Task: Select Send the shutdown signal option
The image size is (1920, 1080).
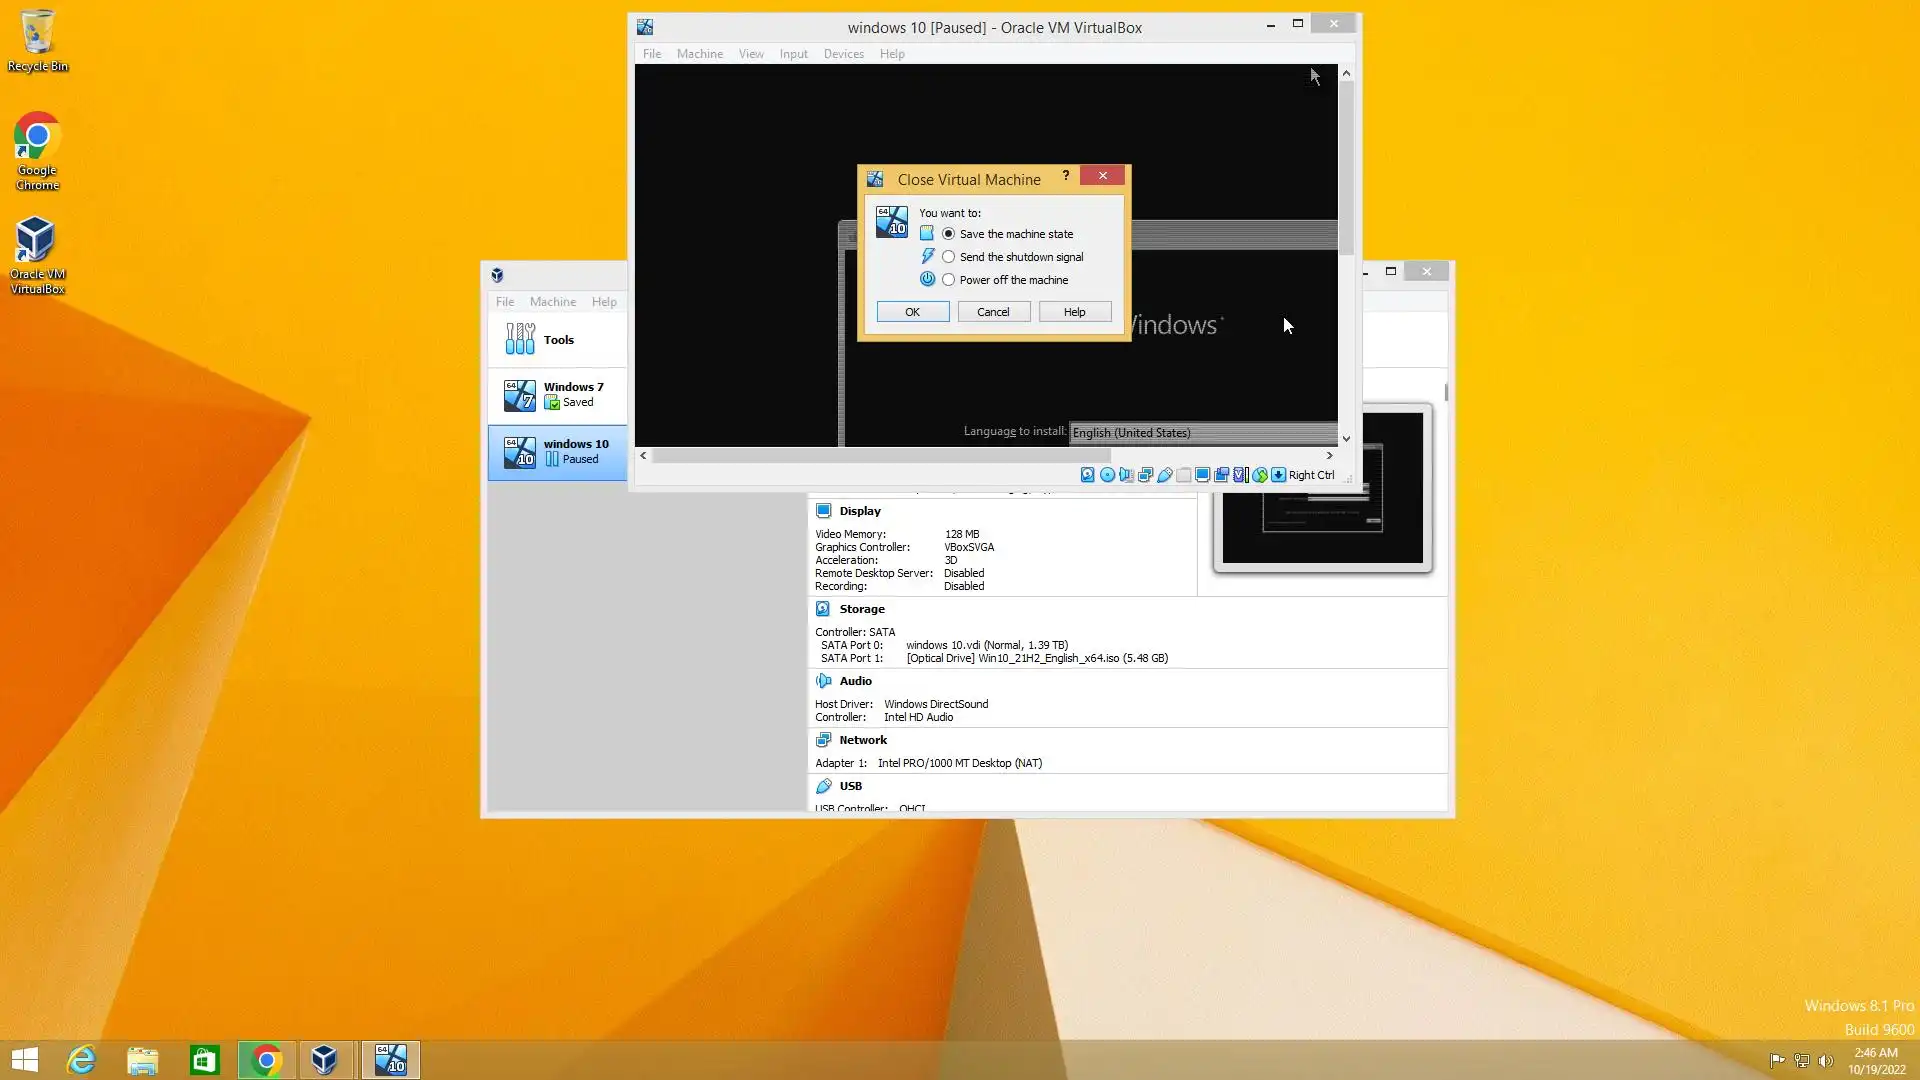Action: click(x=948, y=257)
